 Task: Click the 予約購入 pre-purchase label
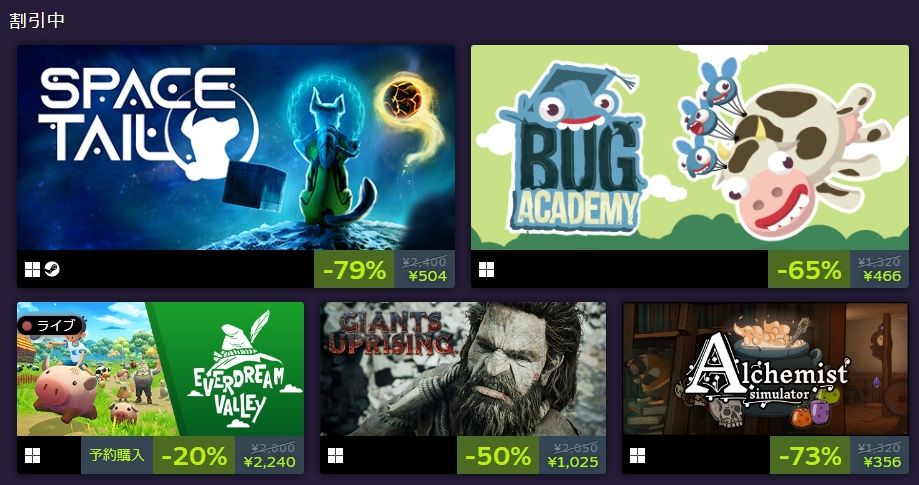[x=117, y=455]
